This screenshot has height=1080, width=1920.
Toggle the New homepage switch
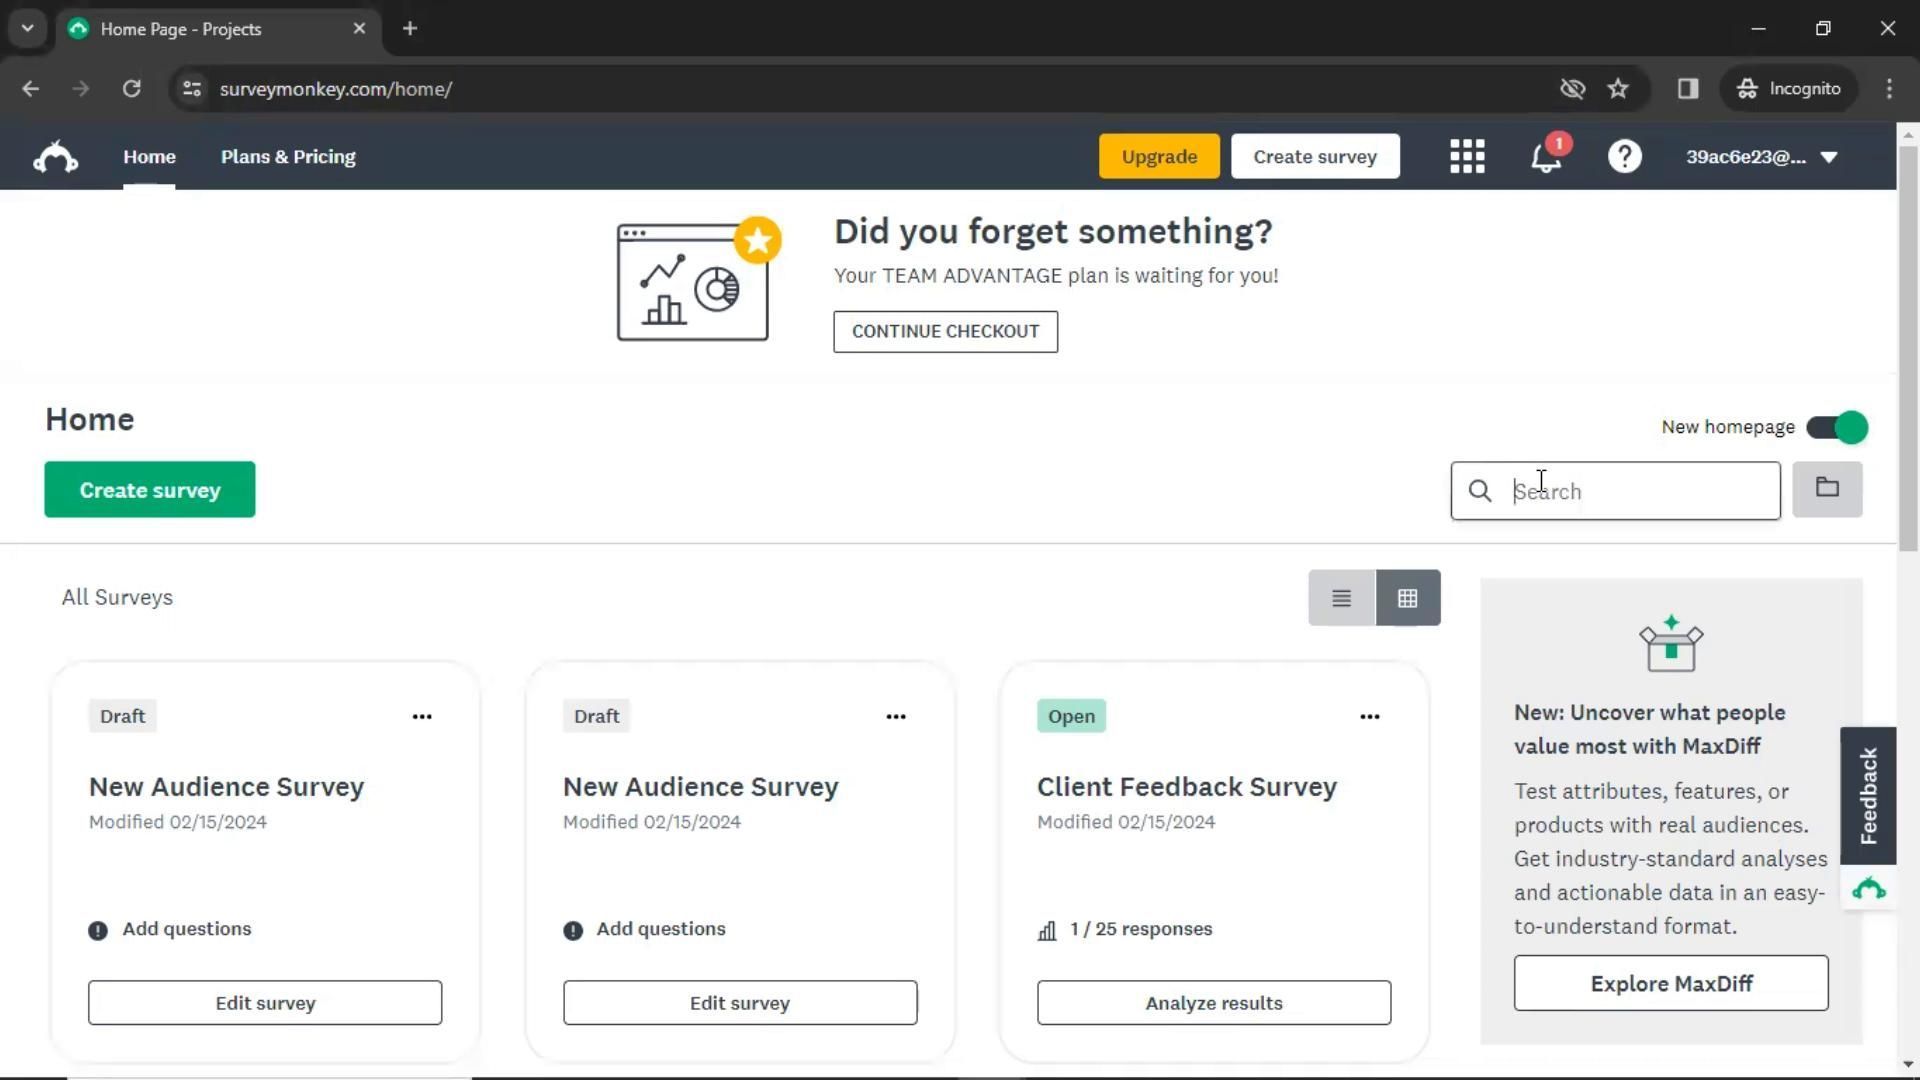1837,427
